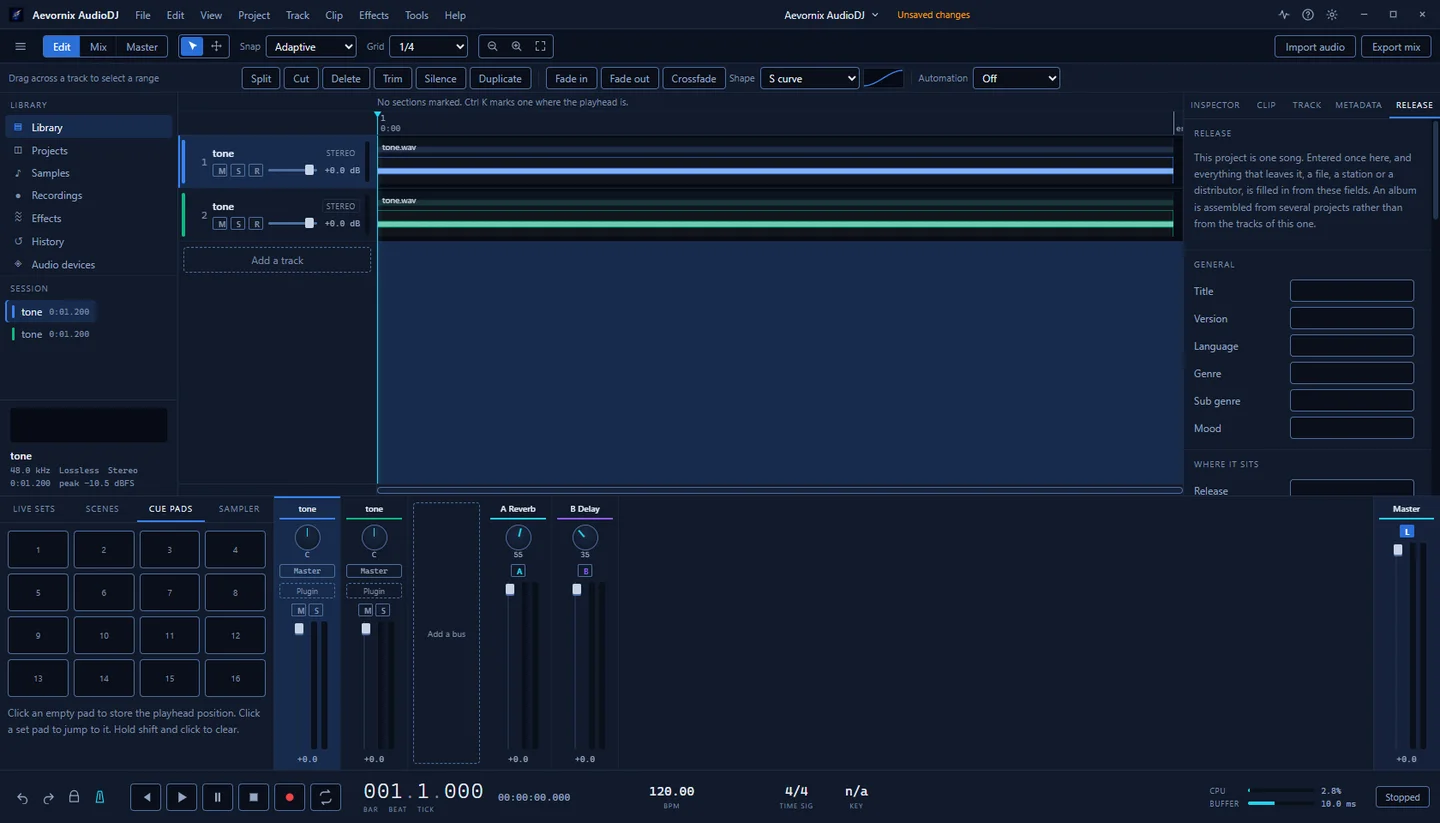Switch to the Metadata tab
Screen dimensions: 1440x823
pyautogui.click(x=1358, y=105)
